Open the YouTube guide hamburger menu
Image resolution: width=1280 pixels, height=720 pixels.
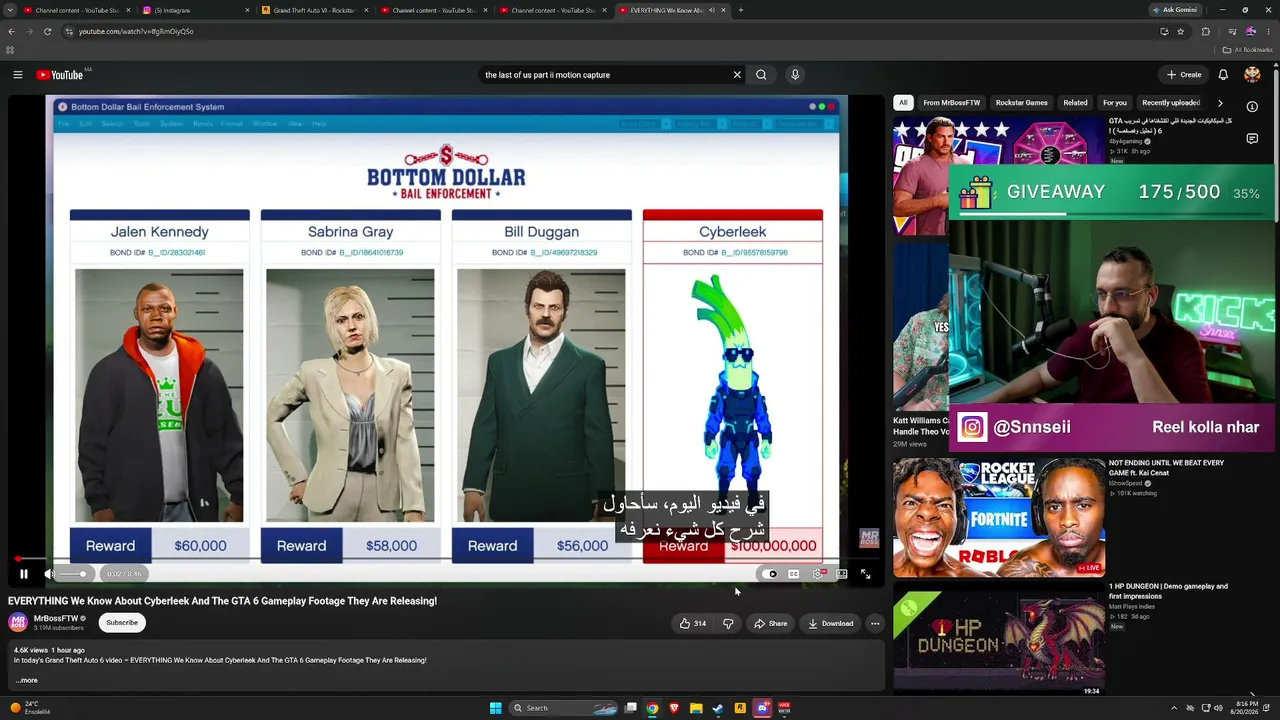pyautogui.click(x=18, y=75)
